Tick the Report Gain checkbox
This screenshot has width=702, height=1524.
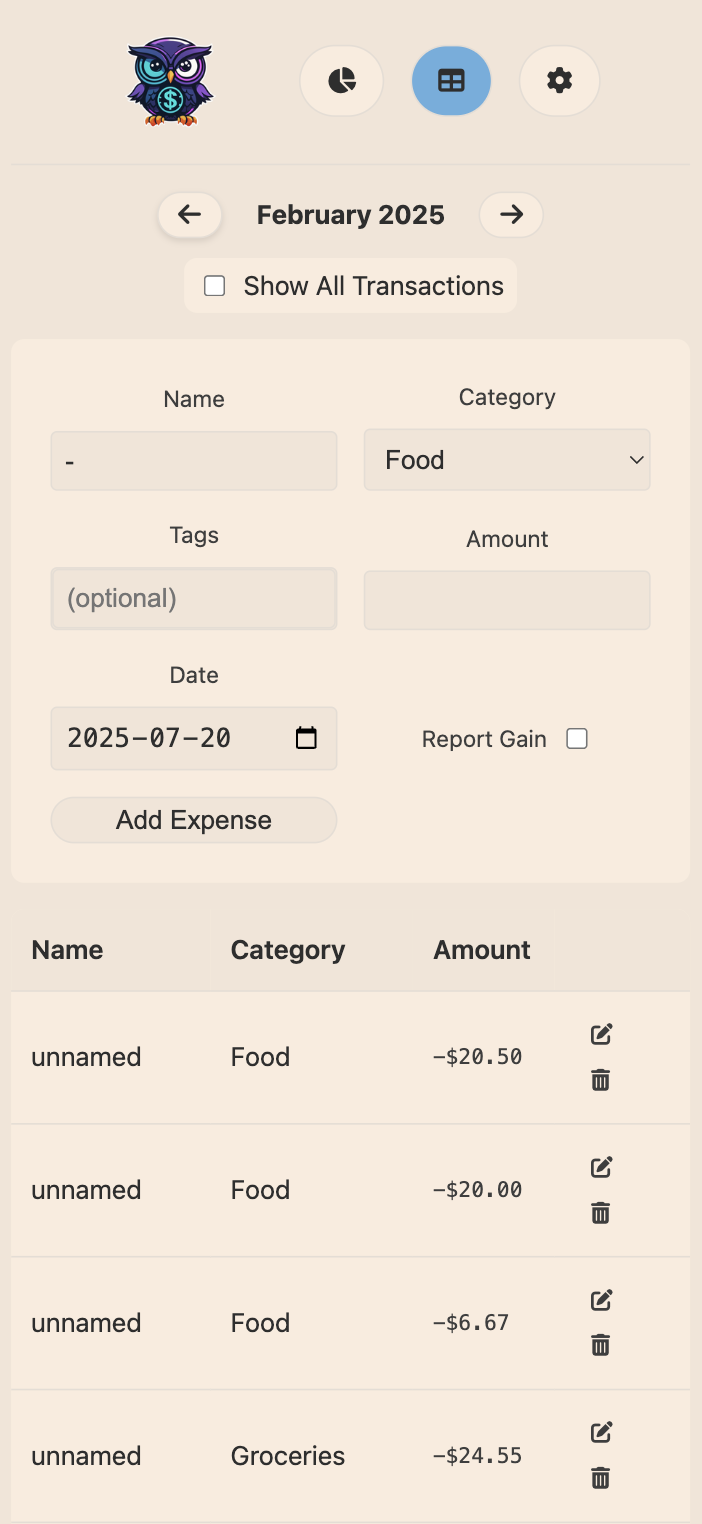click(577, 739)
